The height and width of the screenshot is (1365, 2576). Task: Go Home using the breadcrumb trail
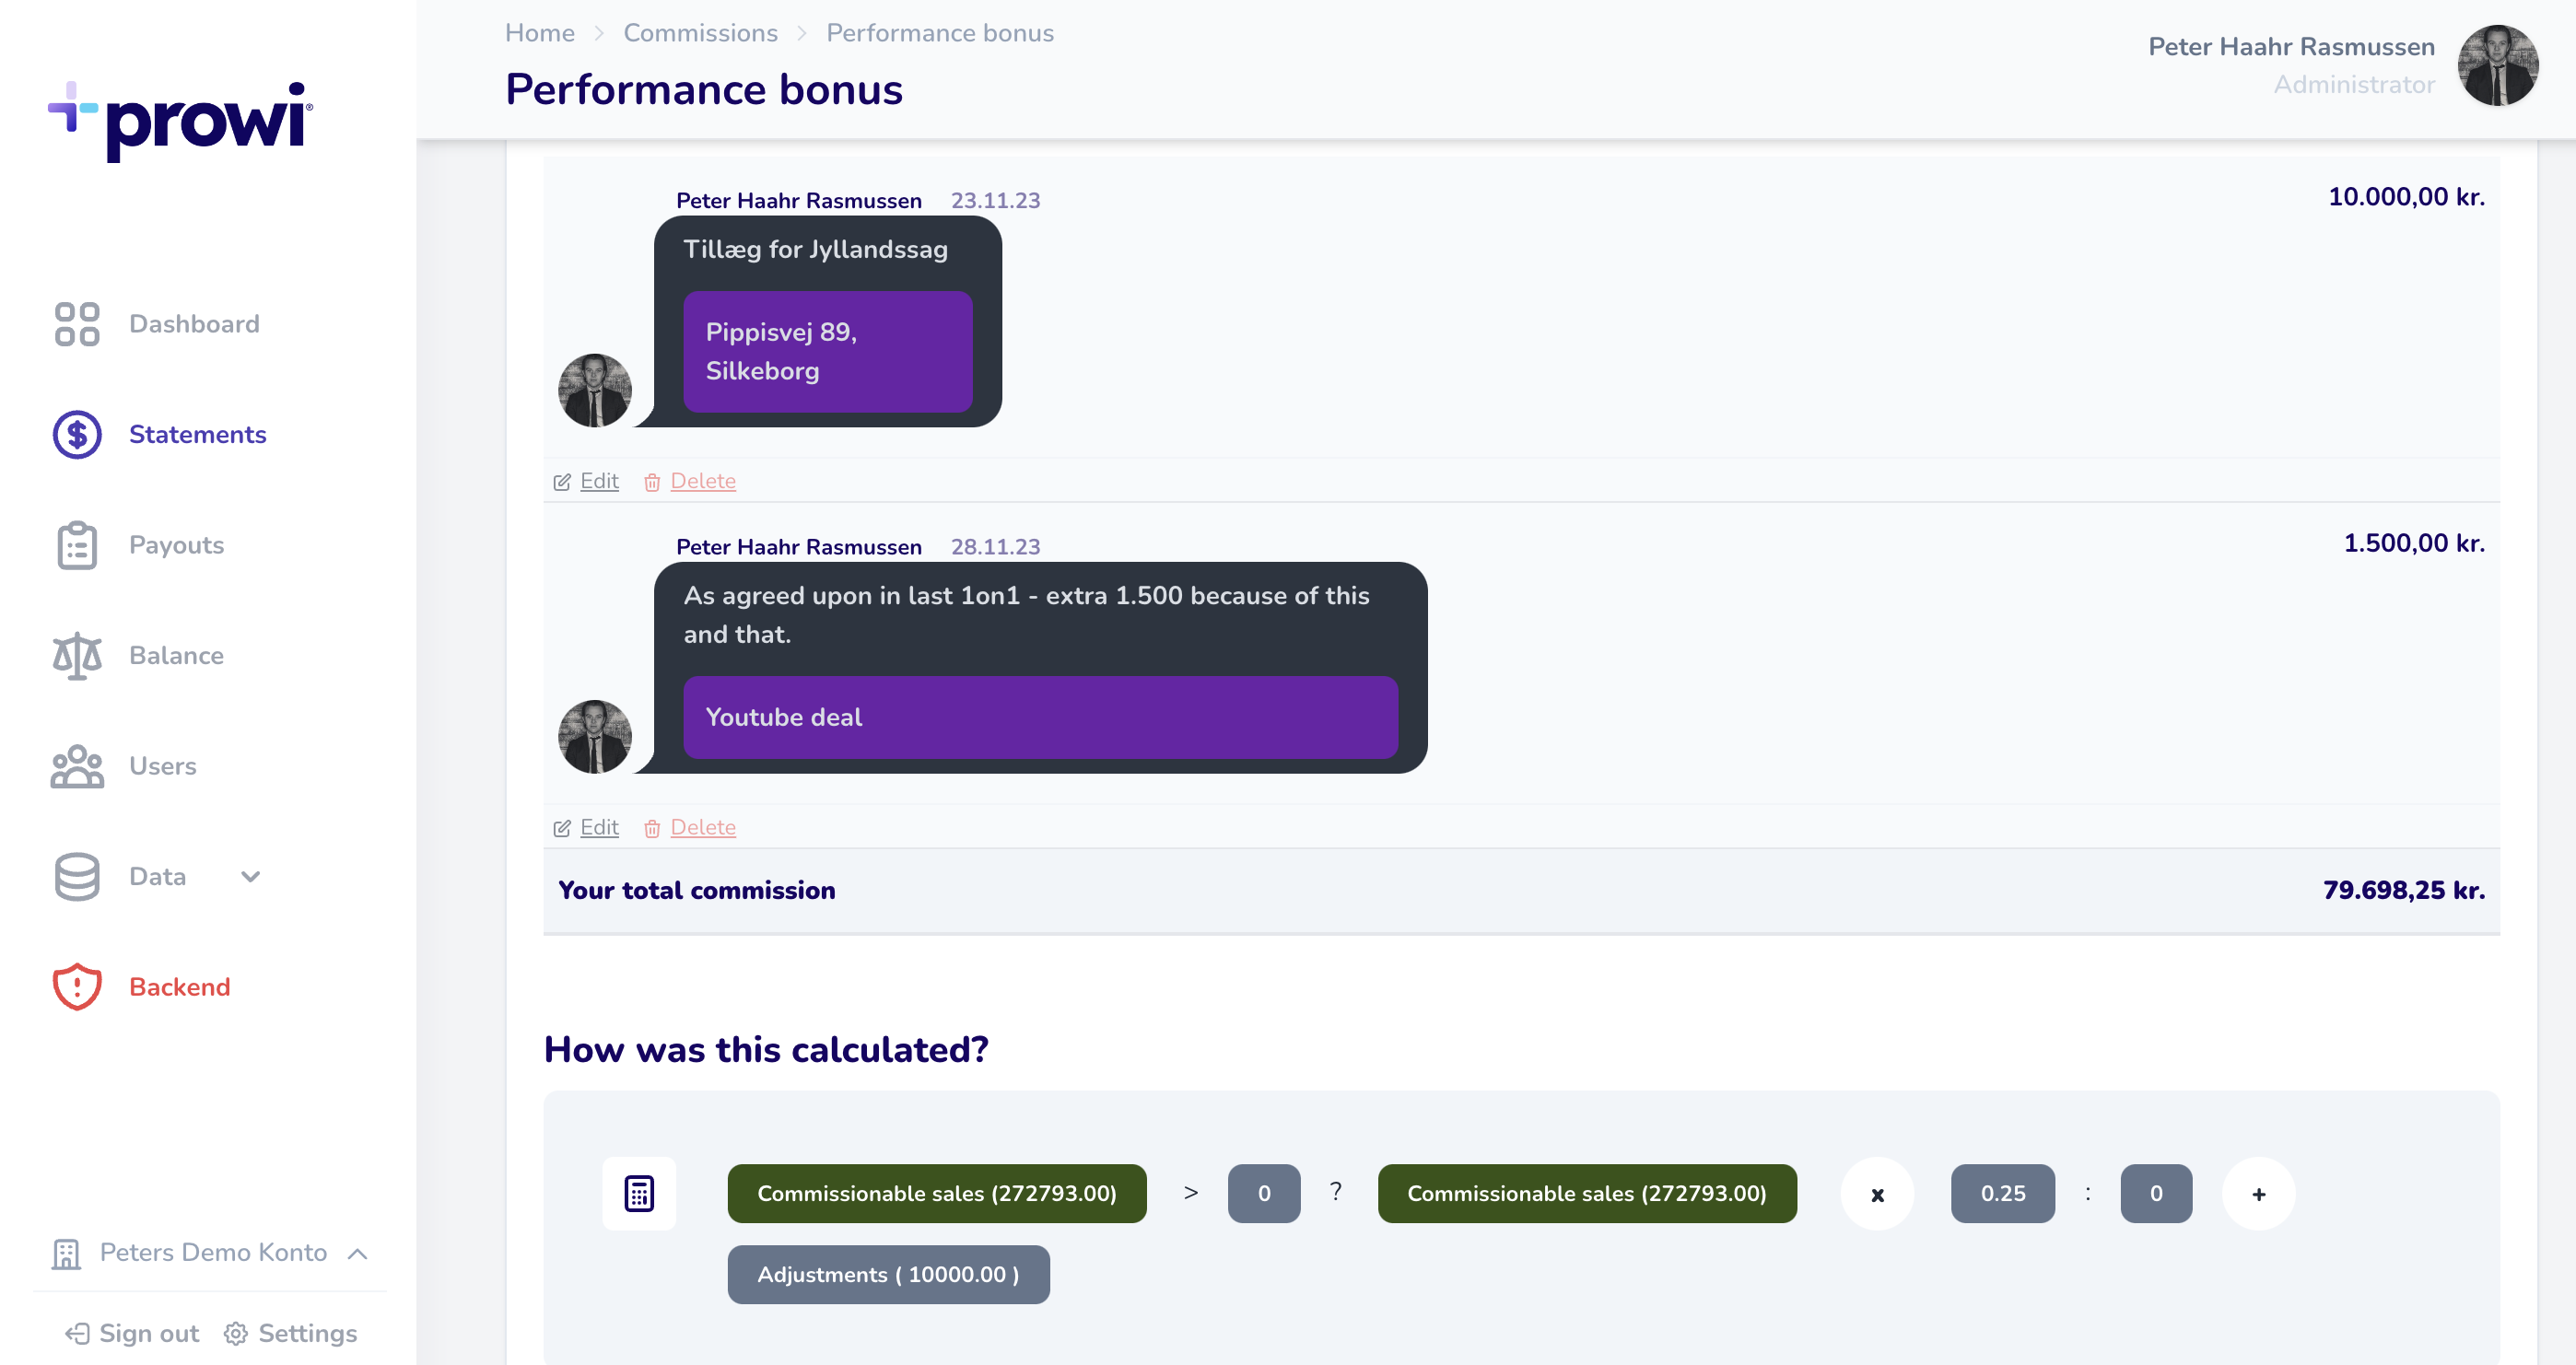(540, 33)
